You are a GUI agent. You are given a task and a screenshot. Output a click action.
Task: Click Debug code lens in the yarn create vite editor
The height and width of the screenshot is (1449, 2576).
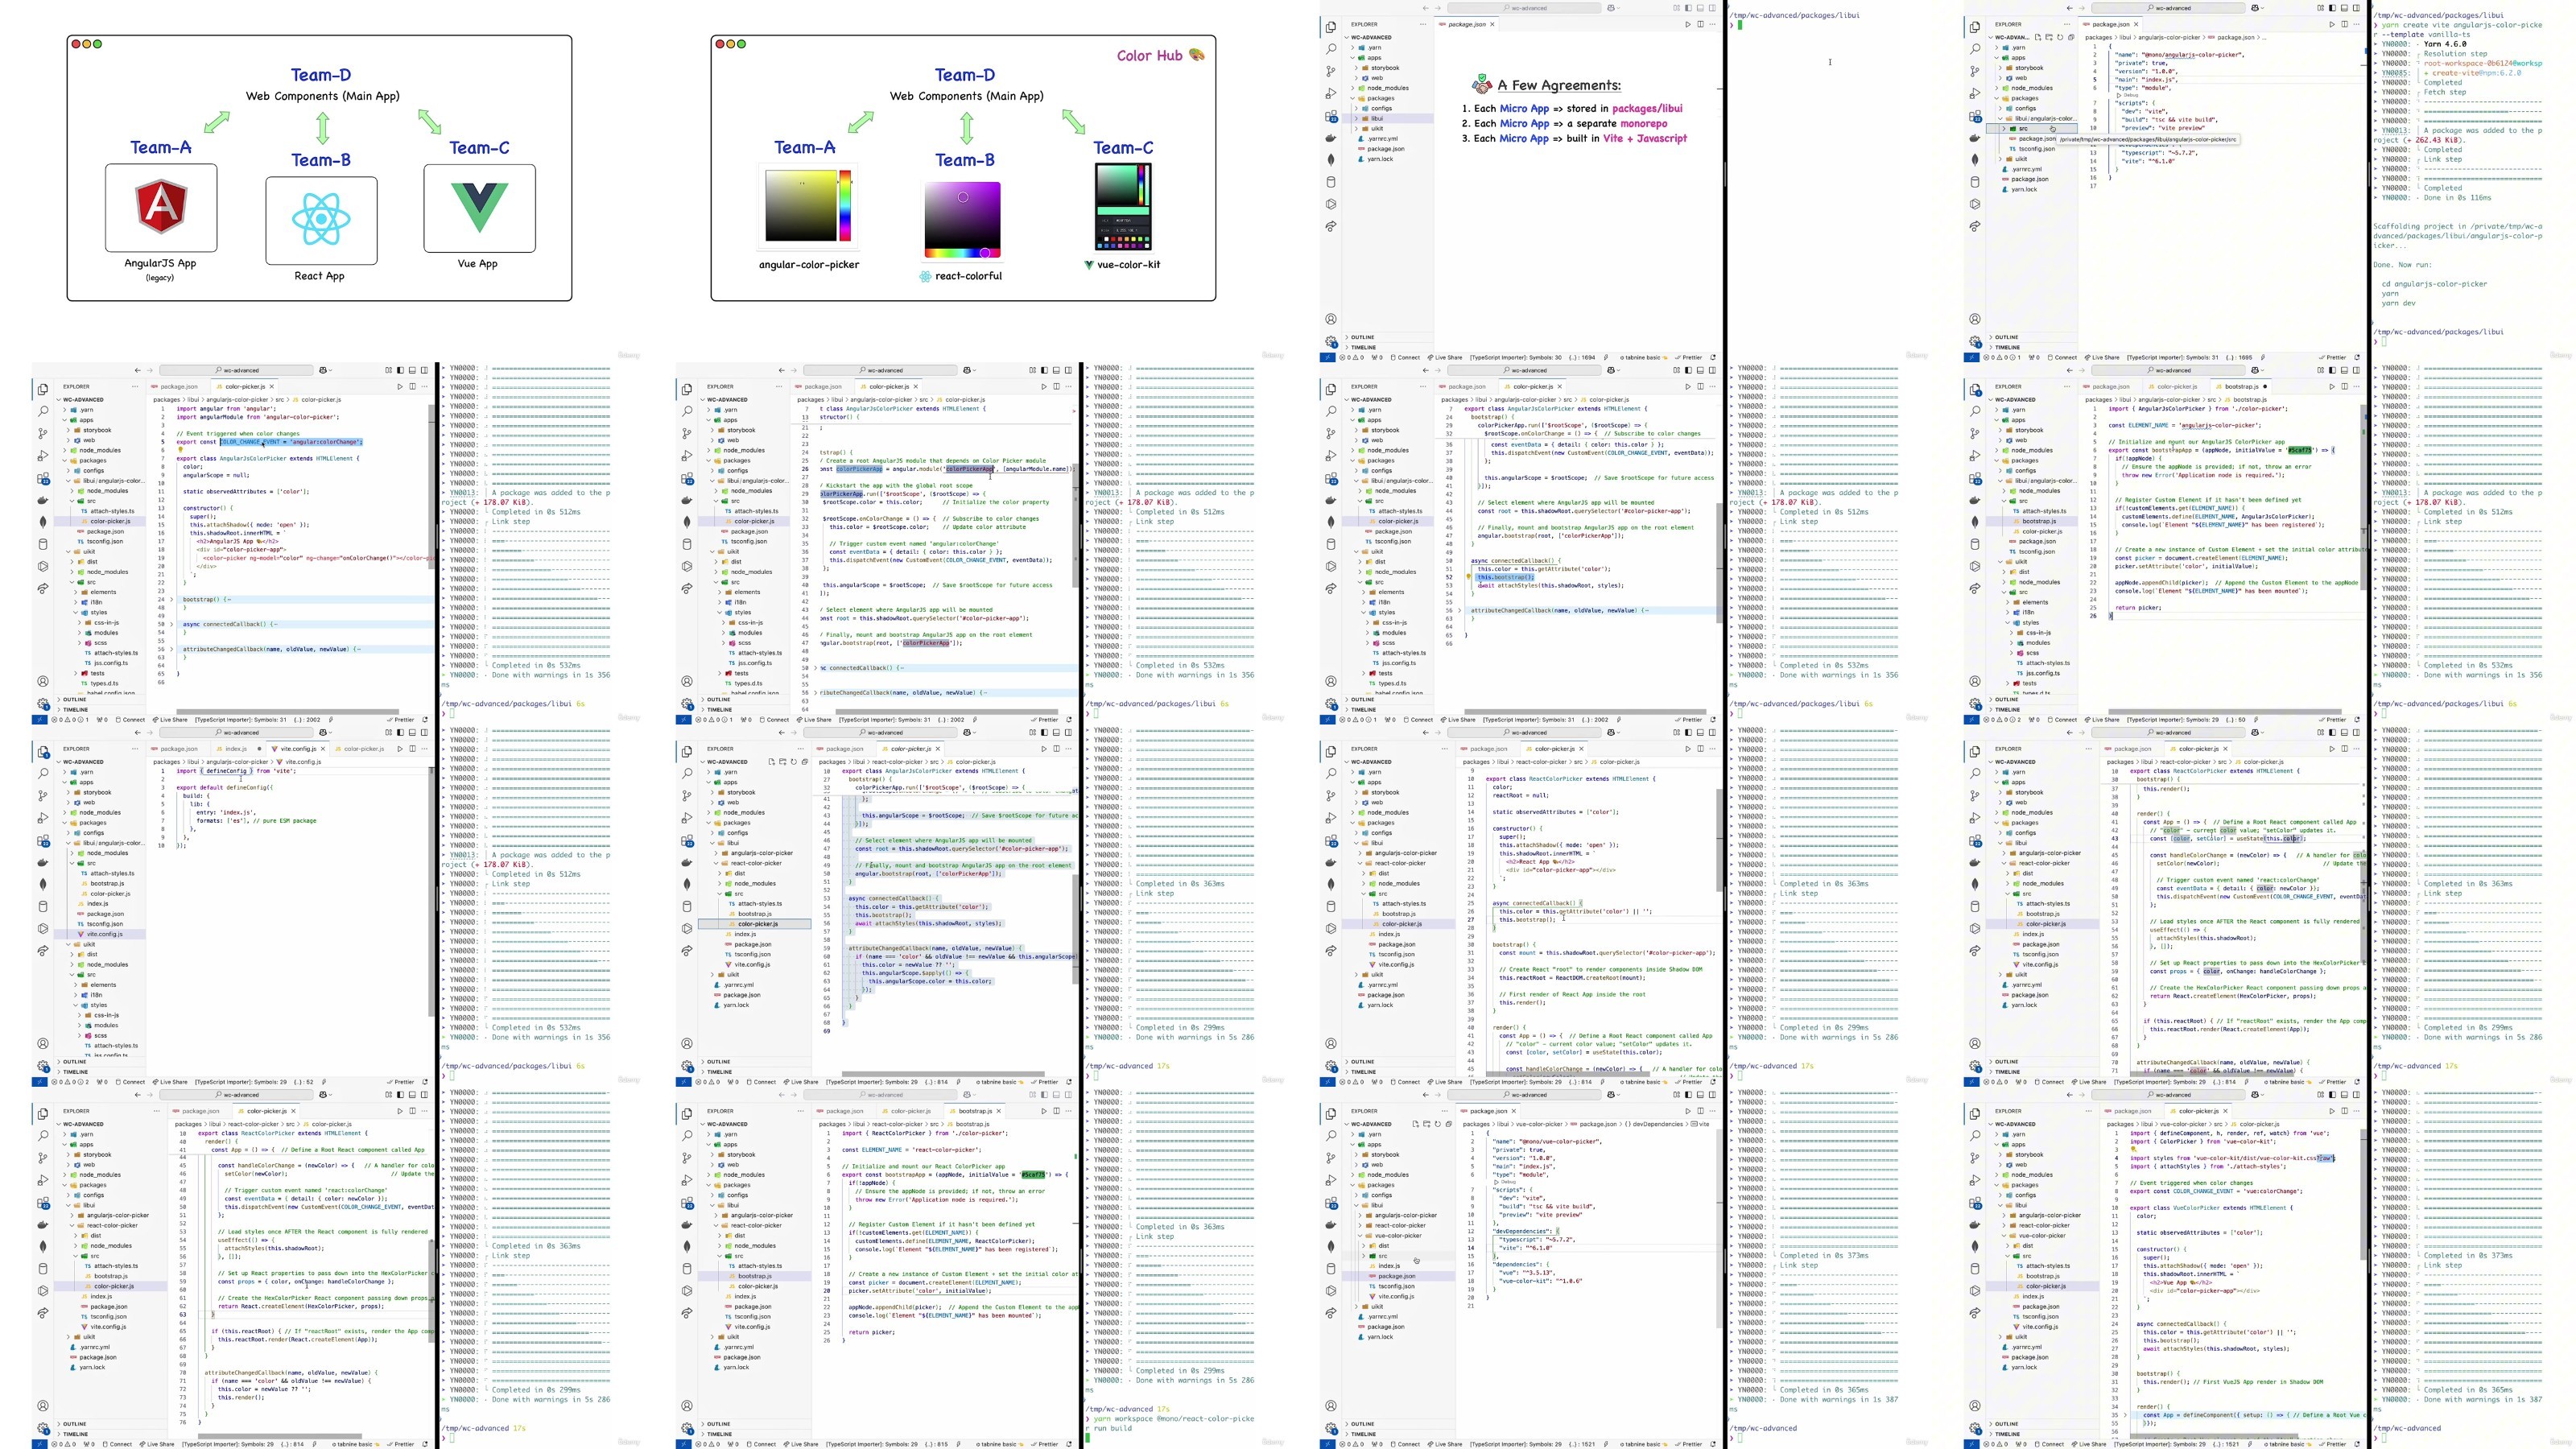(2129, 95)
